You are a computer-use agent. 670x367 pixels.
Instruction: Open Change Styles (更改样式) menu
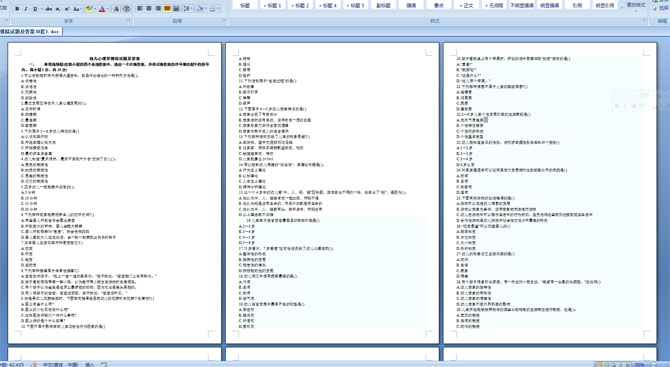click(x=635, y=5)
